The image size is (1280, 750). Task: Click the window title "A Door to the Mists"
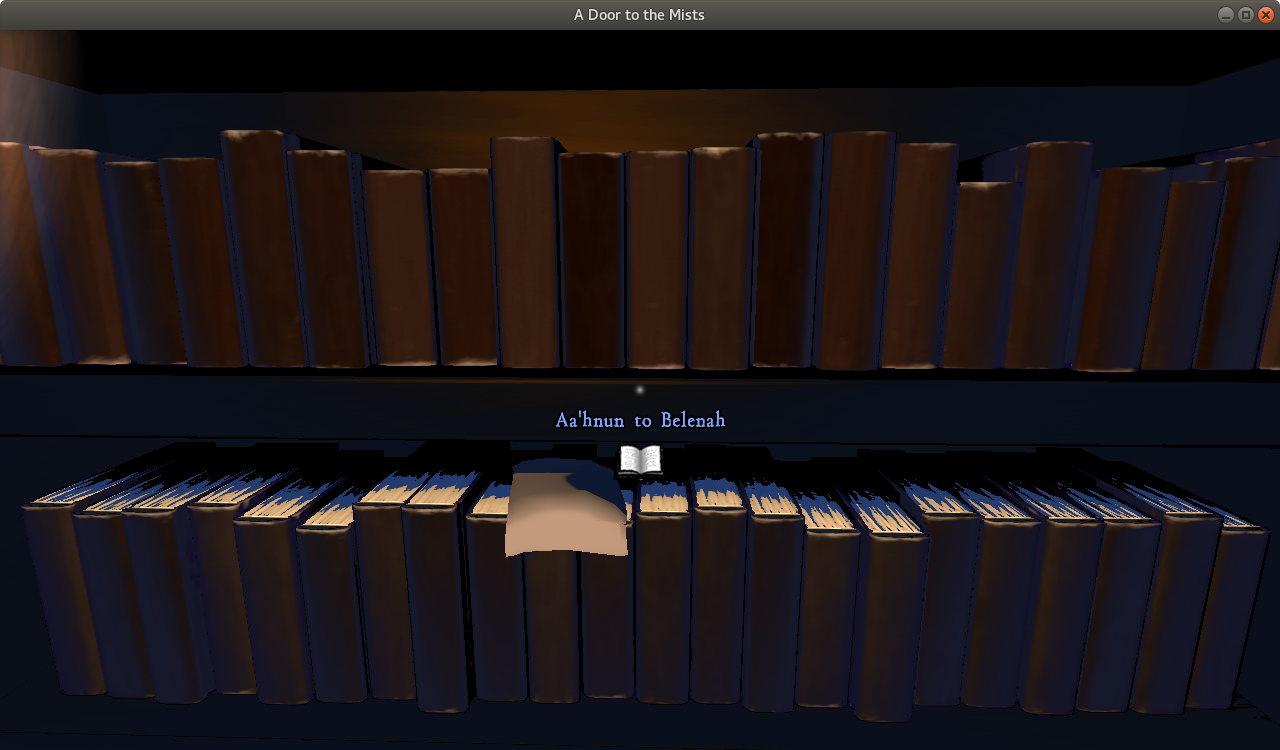[x=639, y=15]
